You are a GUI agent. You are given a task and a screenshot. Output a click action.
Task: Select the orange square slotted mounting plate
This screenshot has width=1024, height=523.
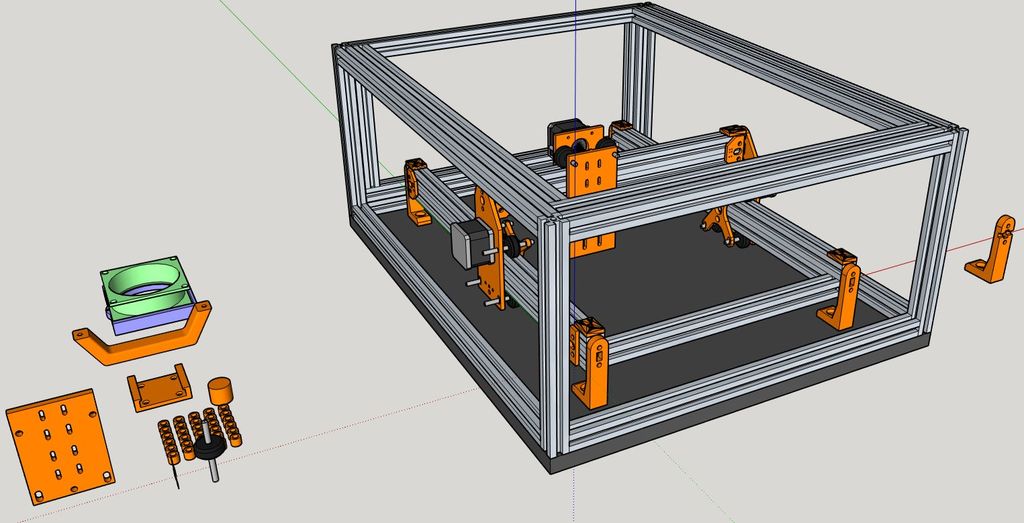[60, 447]
